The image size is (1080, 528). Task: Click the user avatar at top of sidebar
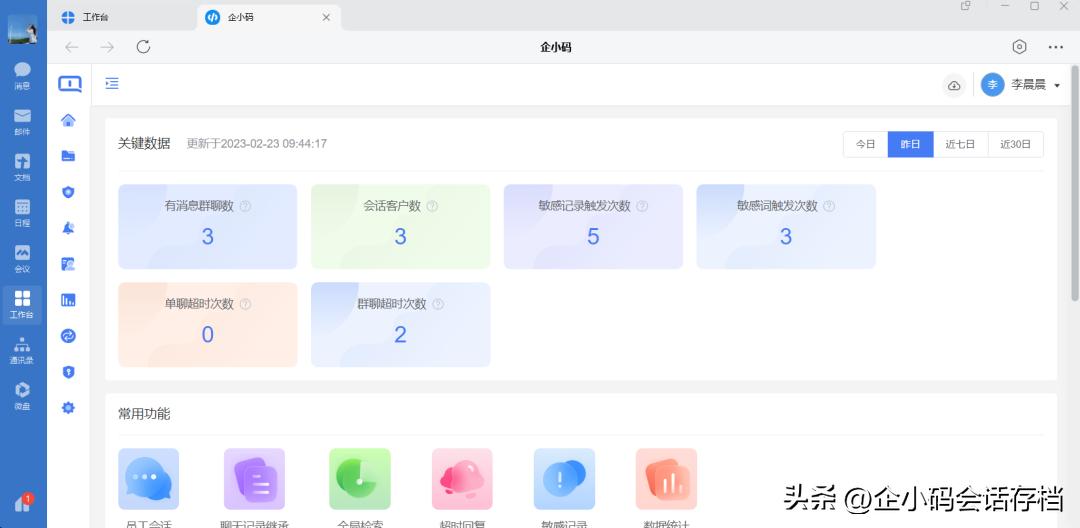tap(22, 30)
